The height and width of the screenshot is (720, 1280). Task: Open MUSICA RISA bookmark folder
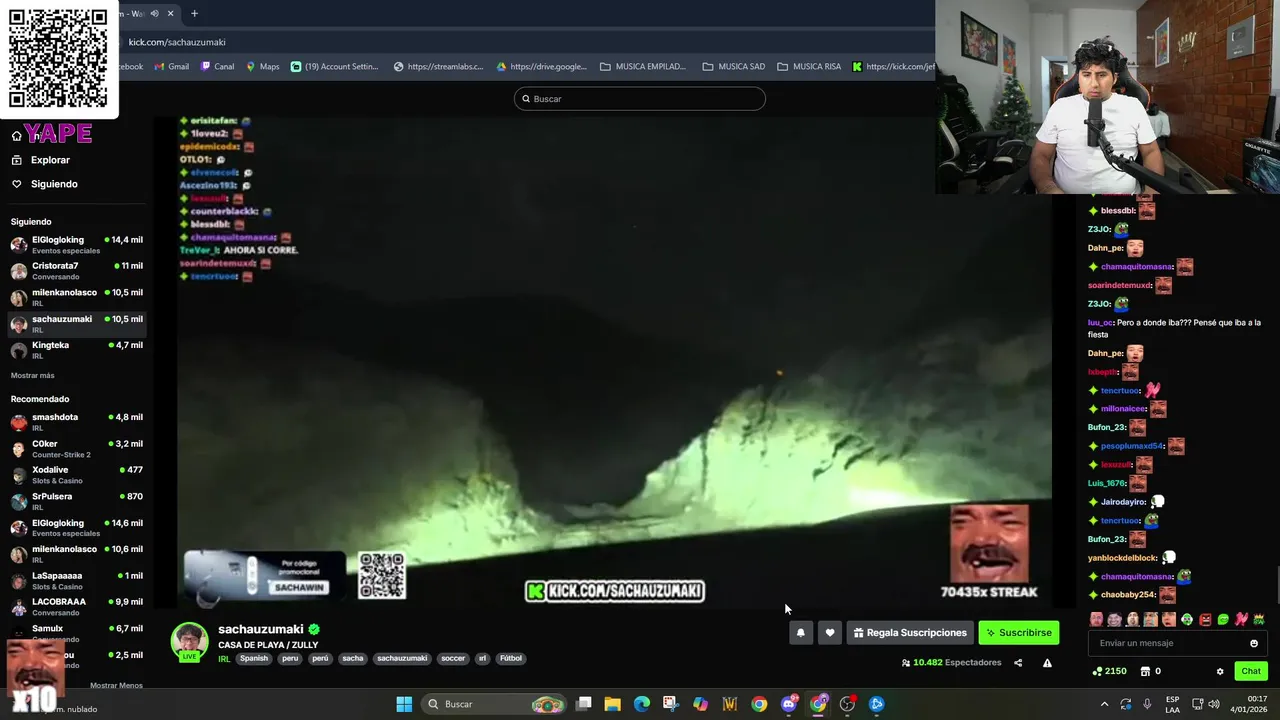[x=809, y=67]
